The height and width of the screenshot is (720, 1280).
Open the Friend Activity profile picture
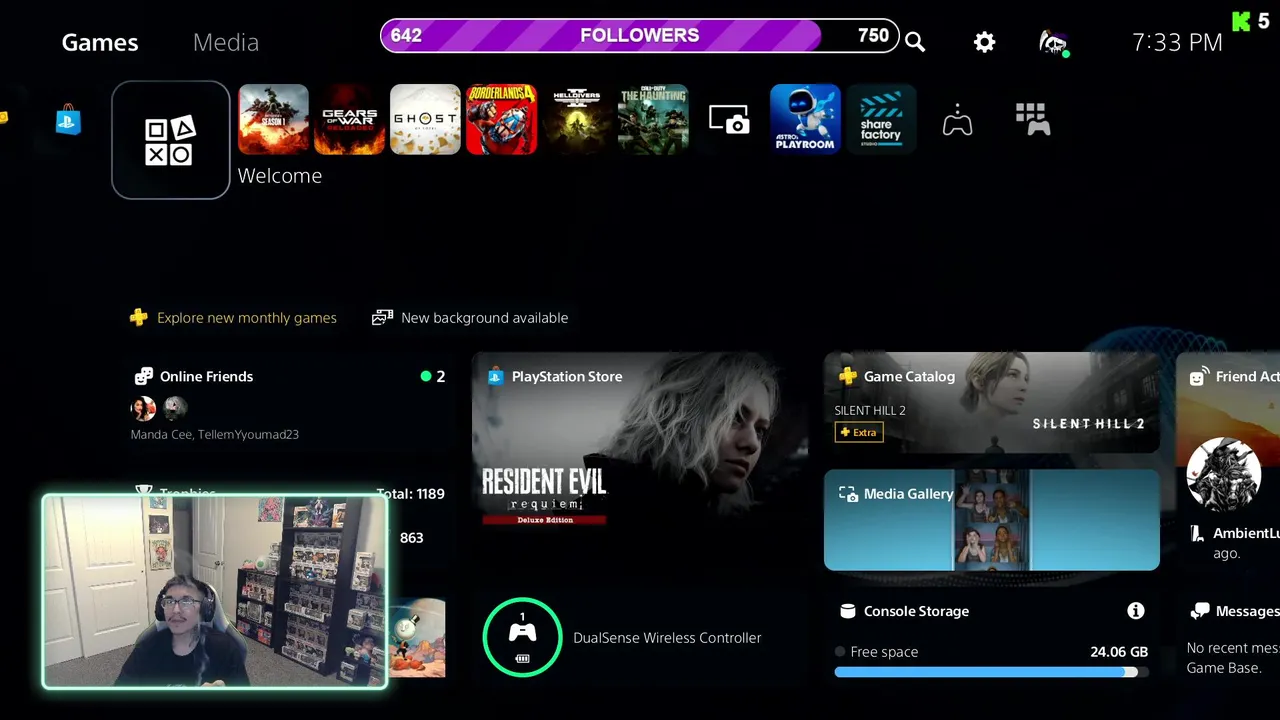[1224, 475]
